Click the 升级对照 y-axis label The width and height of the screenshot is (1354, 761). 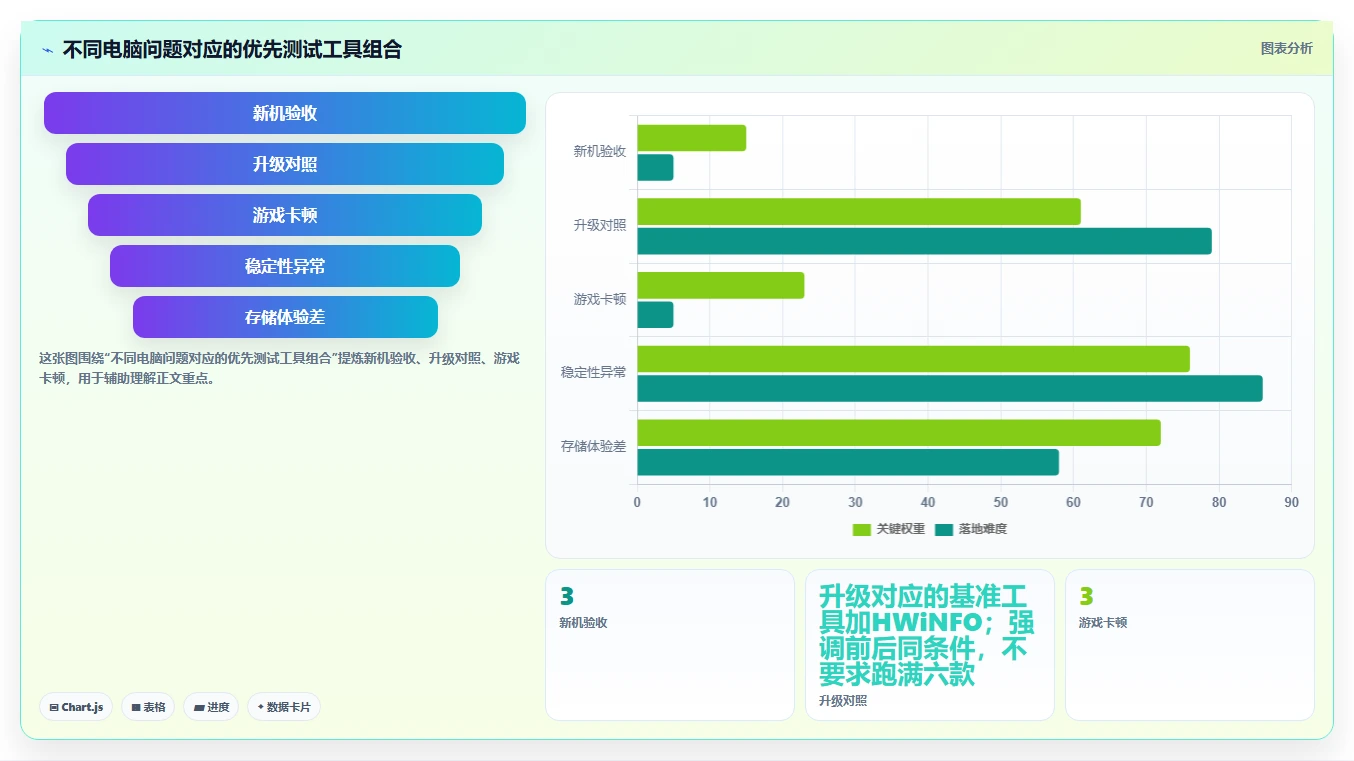click(x=600, y=226)
